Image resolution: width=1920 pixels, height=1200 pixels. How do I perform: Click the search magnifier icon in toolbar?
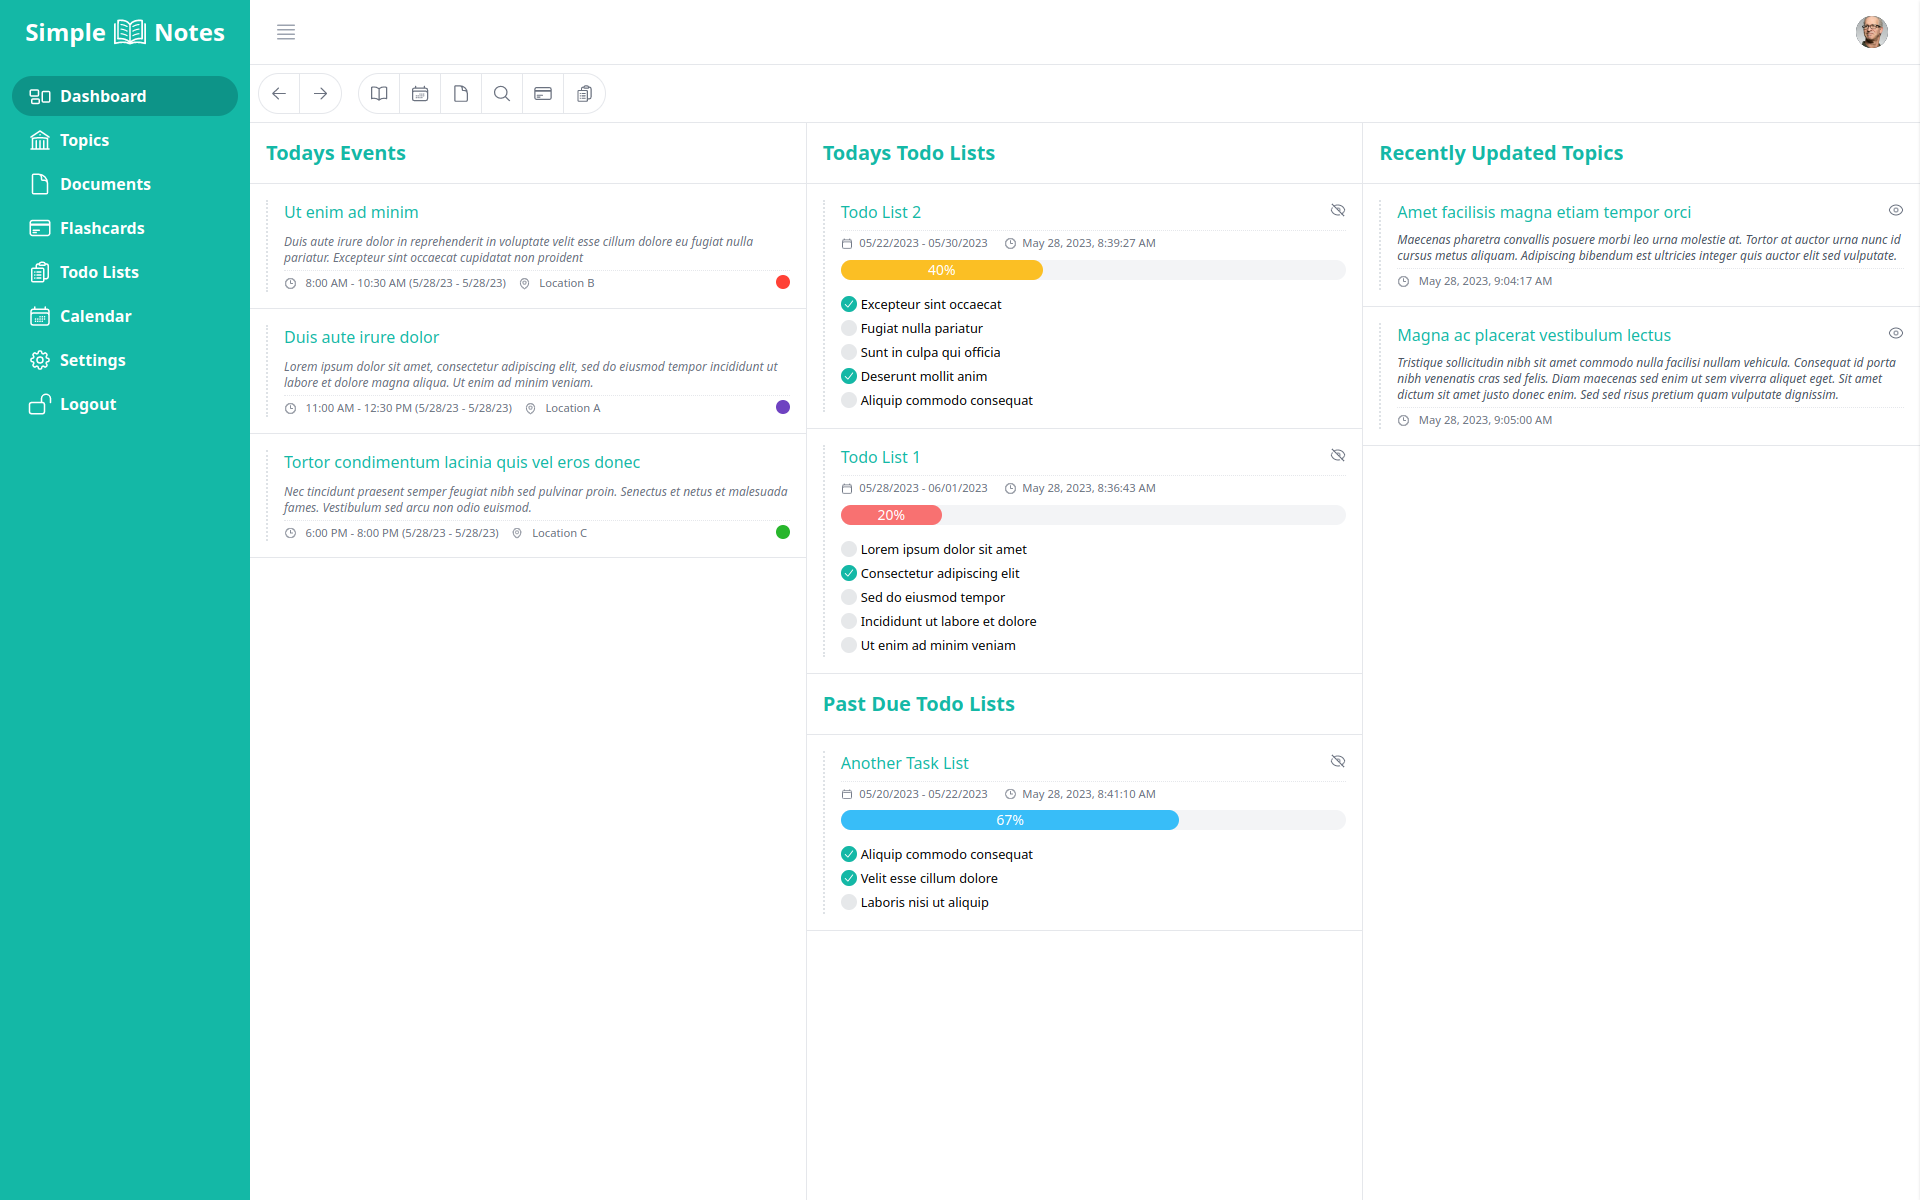pos(502,94)
